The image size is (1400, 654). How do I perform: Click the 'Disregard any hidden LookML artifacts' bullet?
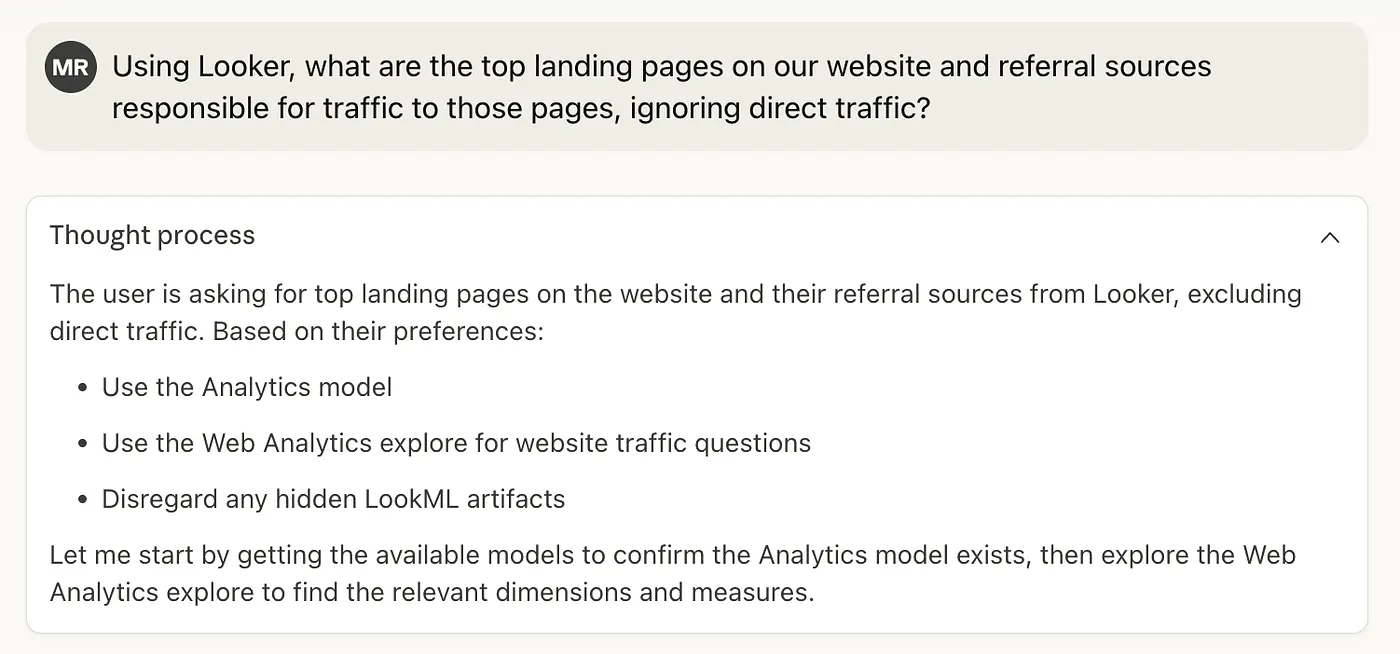[x=332, y=499]
